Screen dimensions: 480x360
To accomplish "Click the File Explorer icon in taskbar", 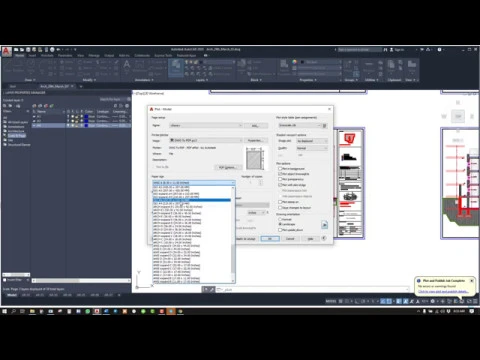I will tap(32, 311).
